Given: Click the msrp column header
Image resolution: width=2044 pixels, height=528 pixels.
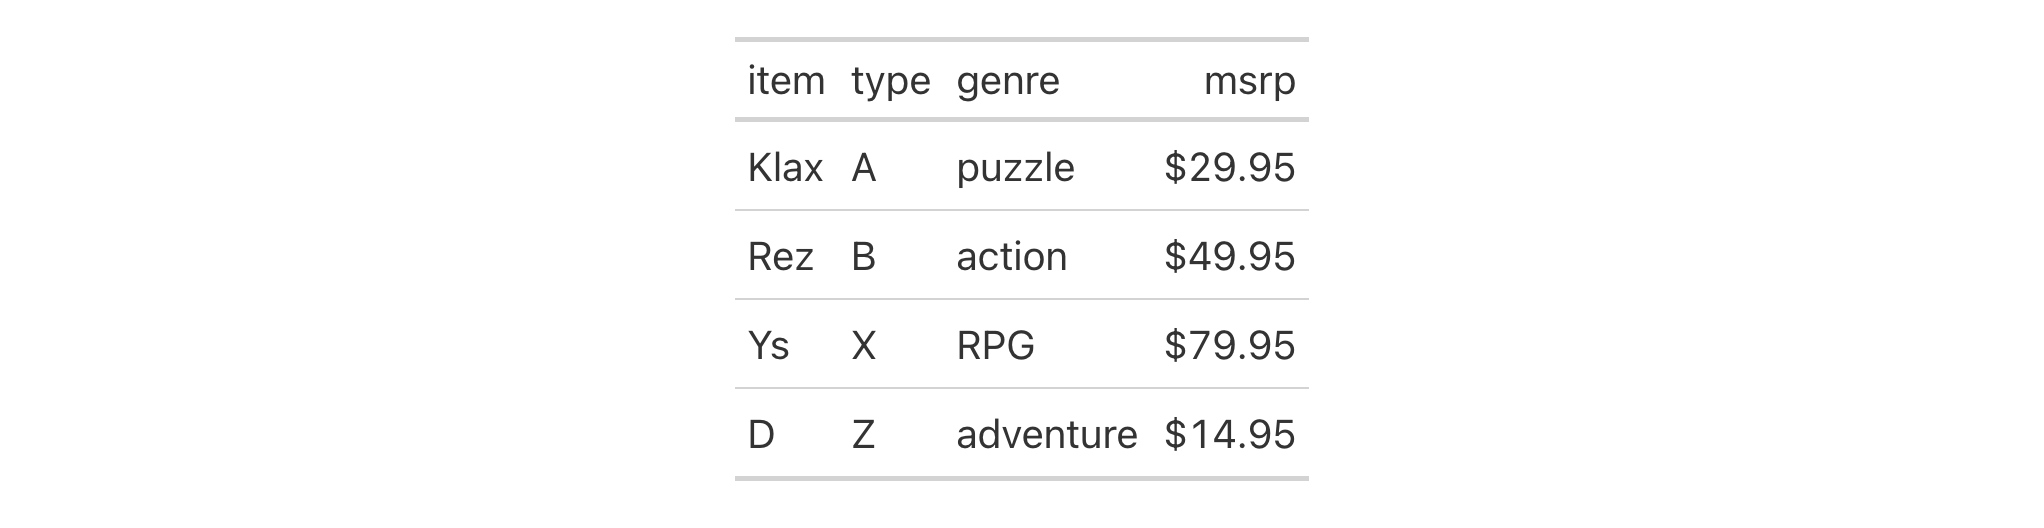Looking at the screenshot, I should [x=1230, y=81].
